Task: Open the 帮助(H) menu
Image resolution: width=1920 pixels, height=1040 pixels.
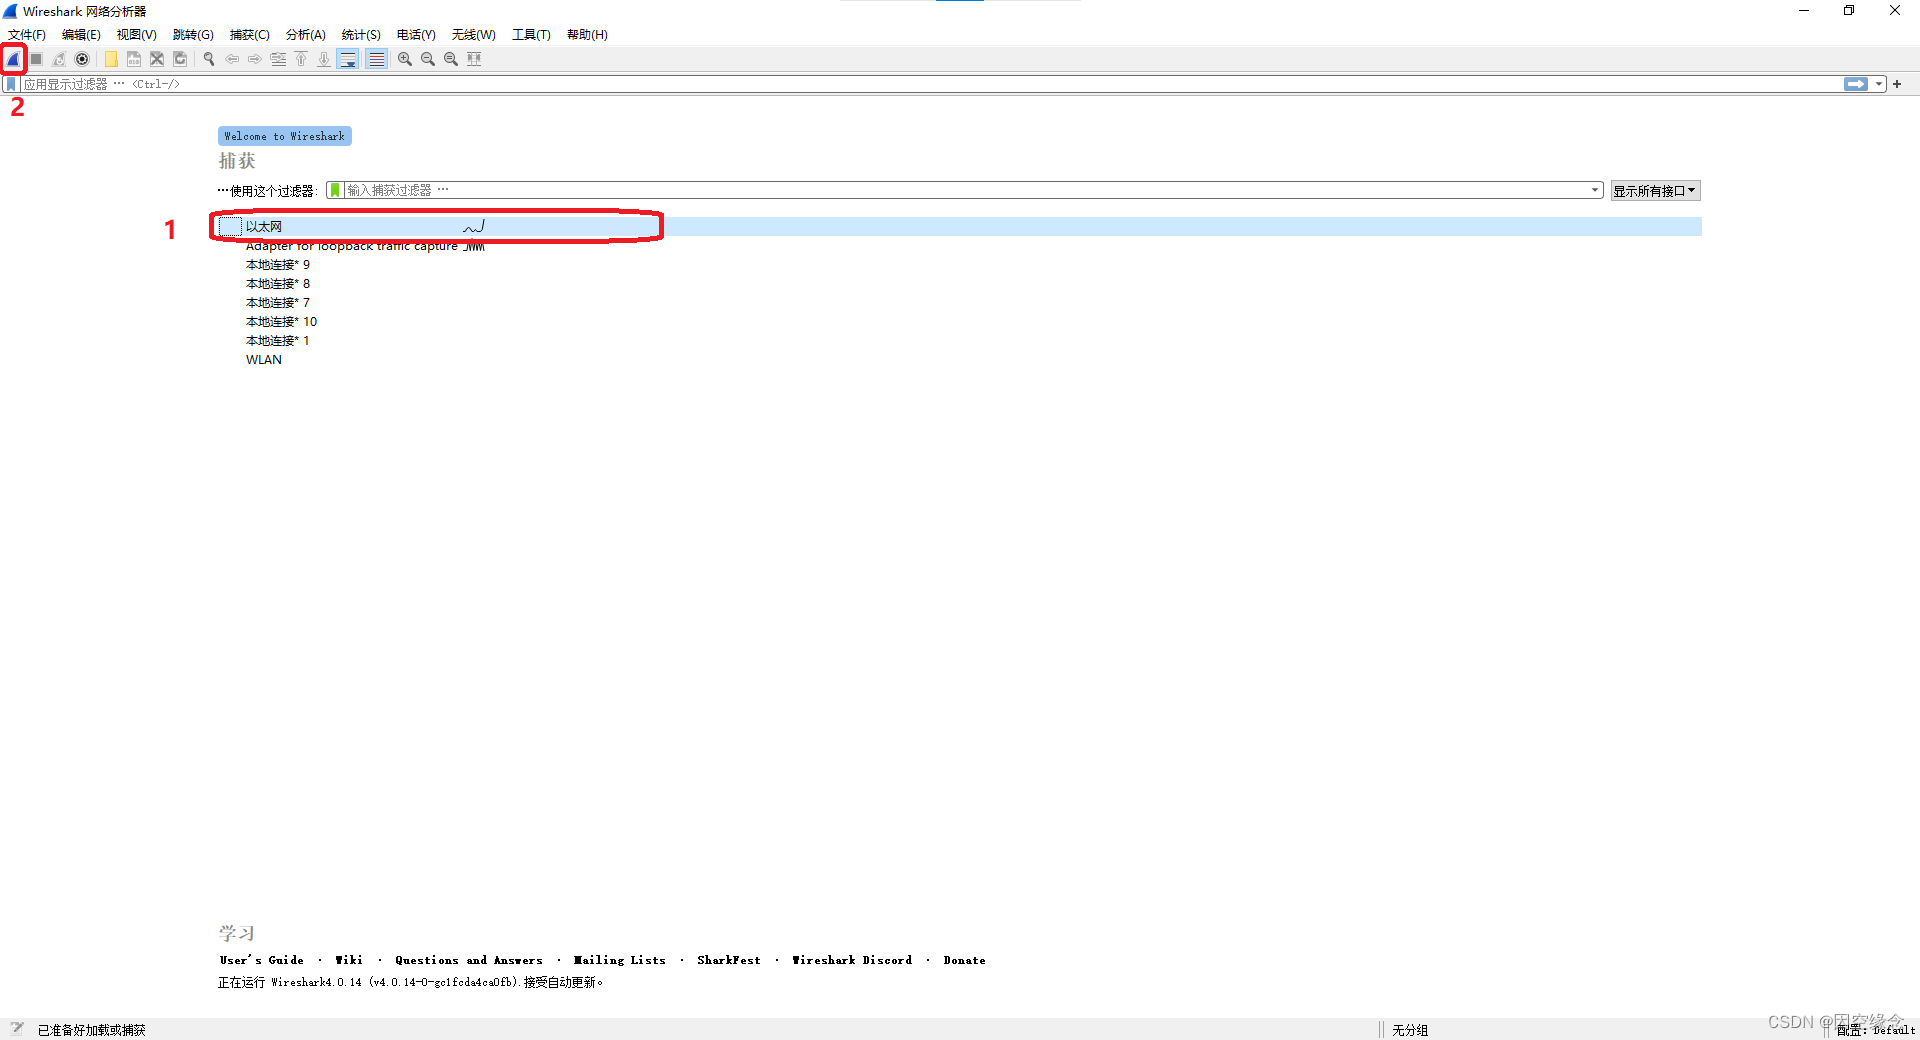Action: click(587, 34)
